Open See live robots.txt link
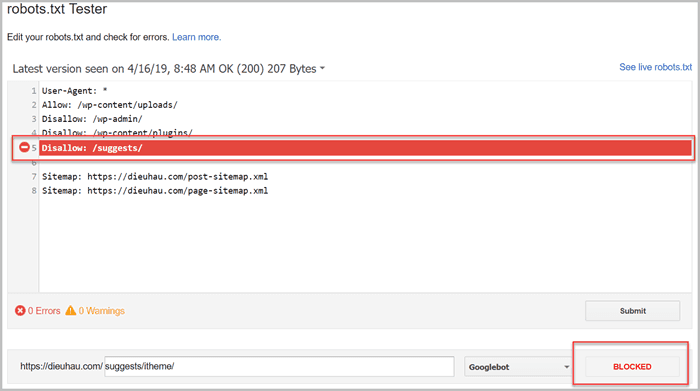This screenshot has width=700, height=391. 655,67
